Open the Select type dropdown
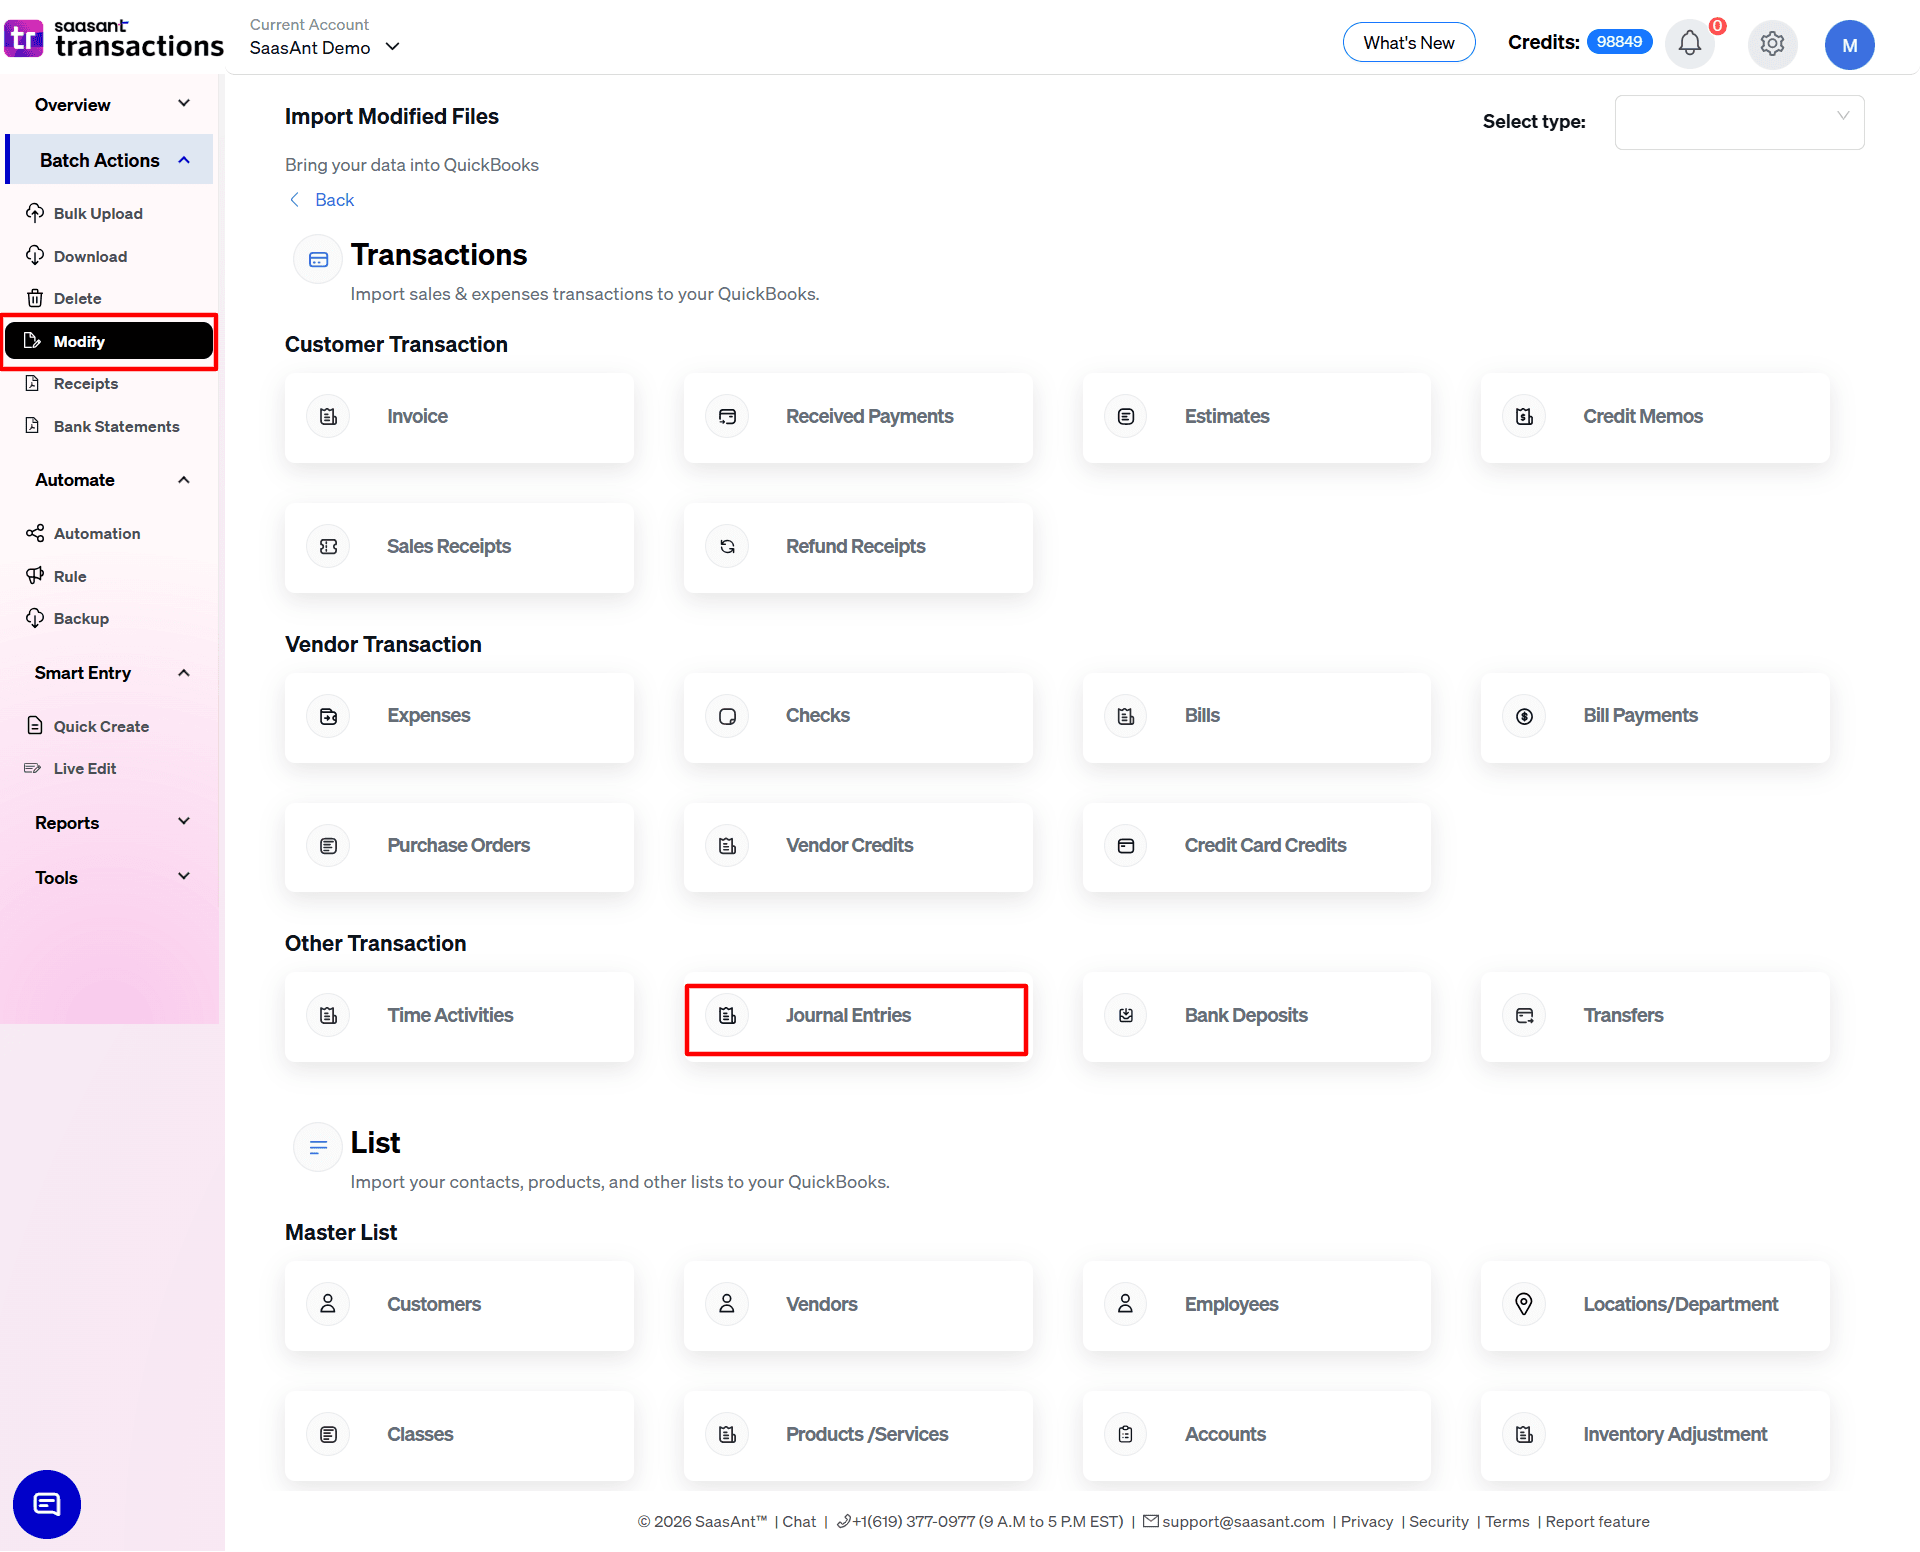 [x=1739, y=122]
